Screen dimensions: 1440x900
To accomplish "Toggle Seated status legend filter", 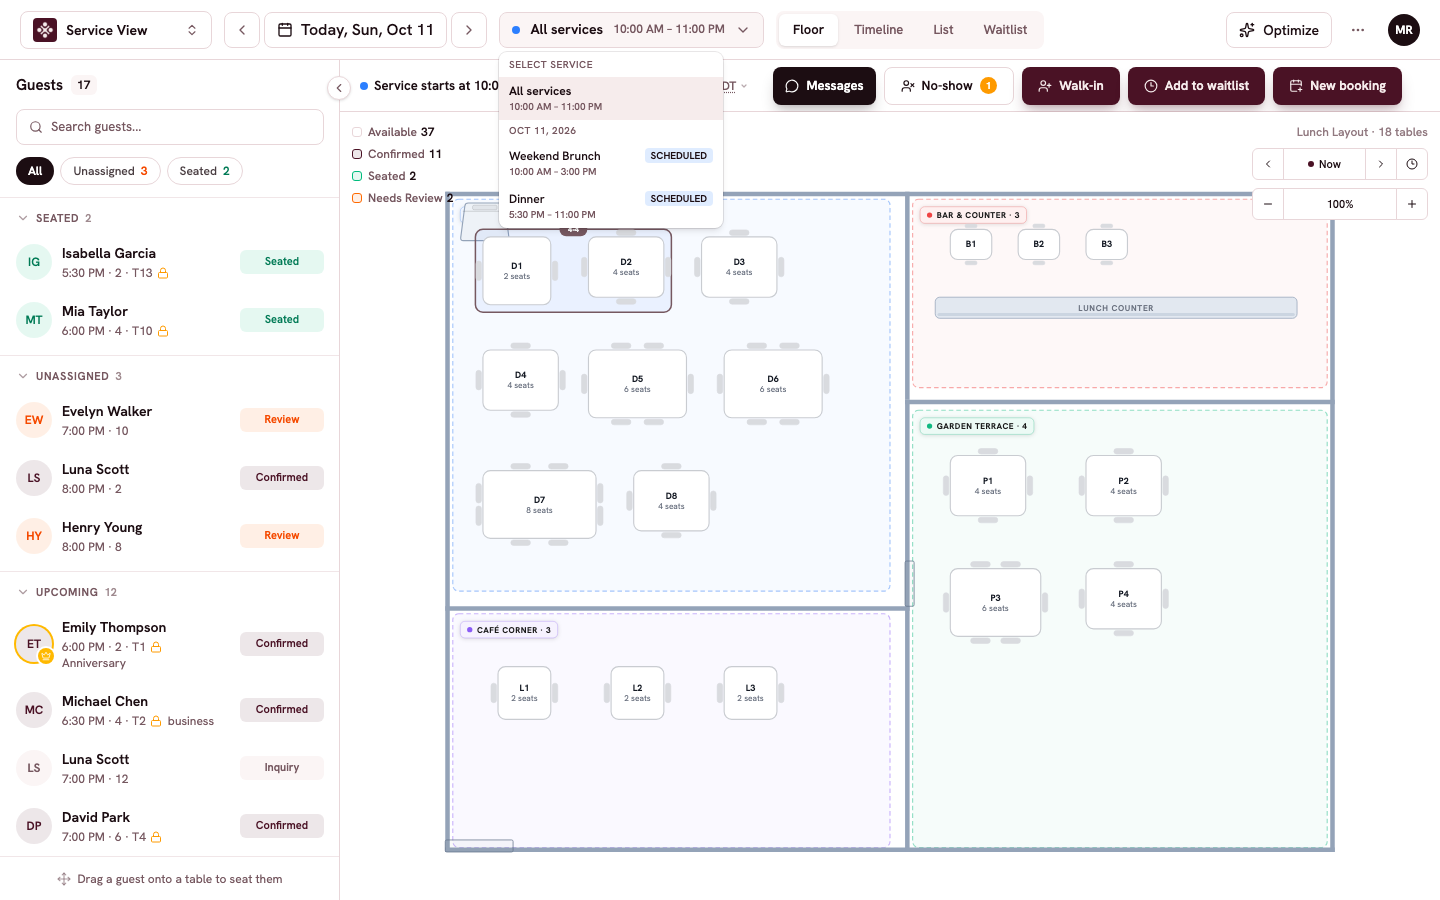I will coord(384,176).
